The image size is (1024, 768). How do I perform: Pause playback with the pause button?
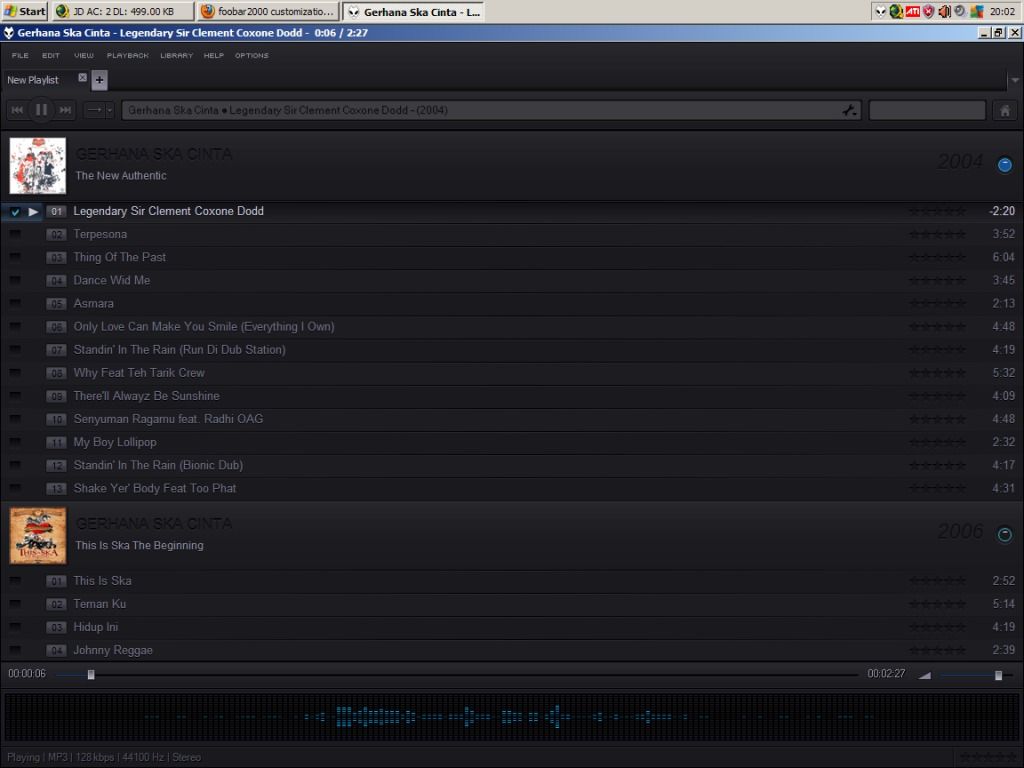[41, 110]
